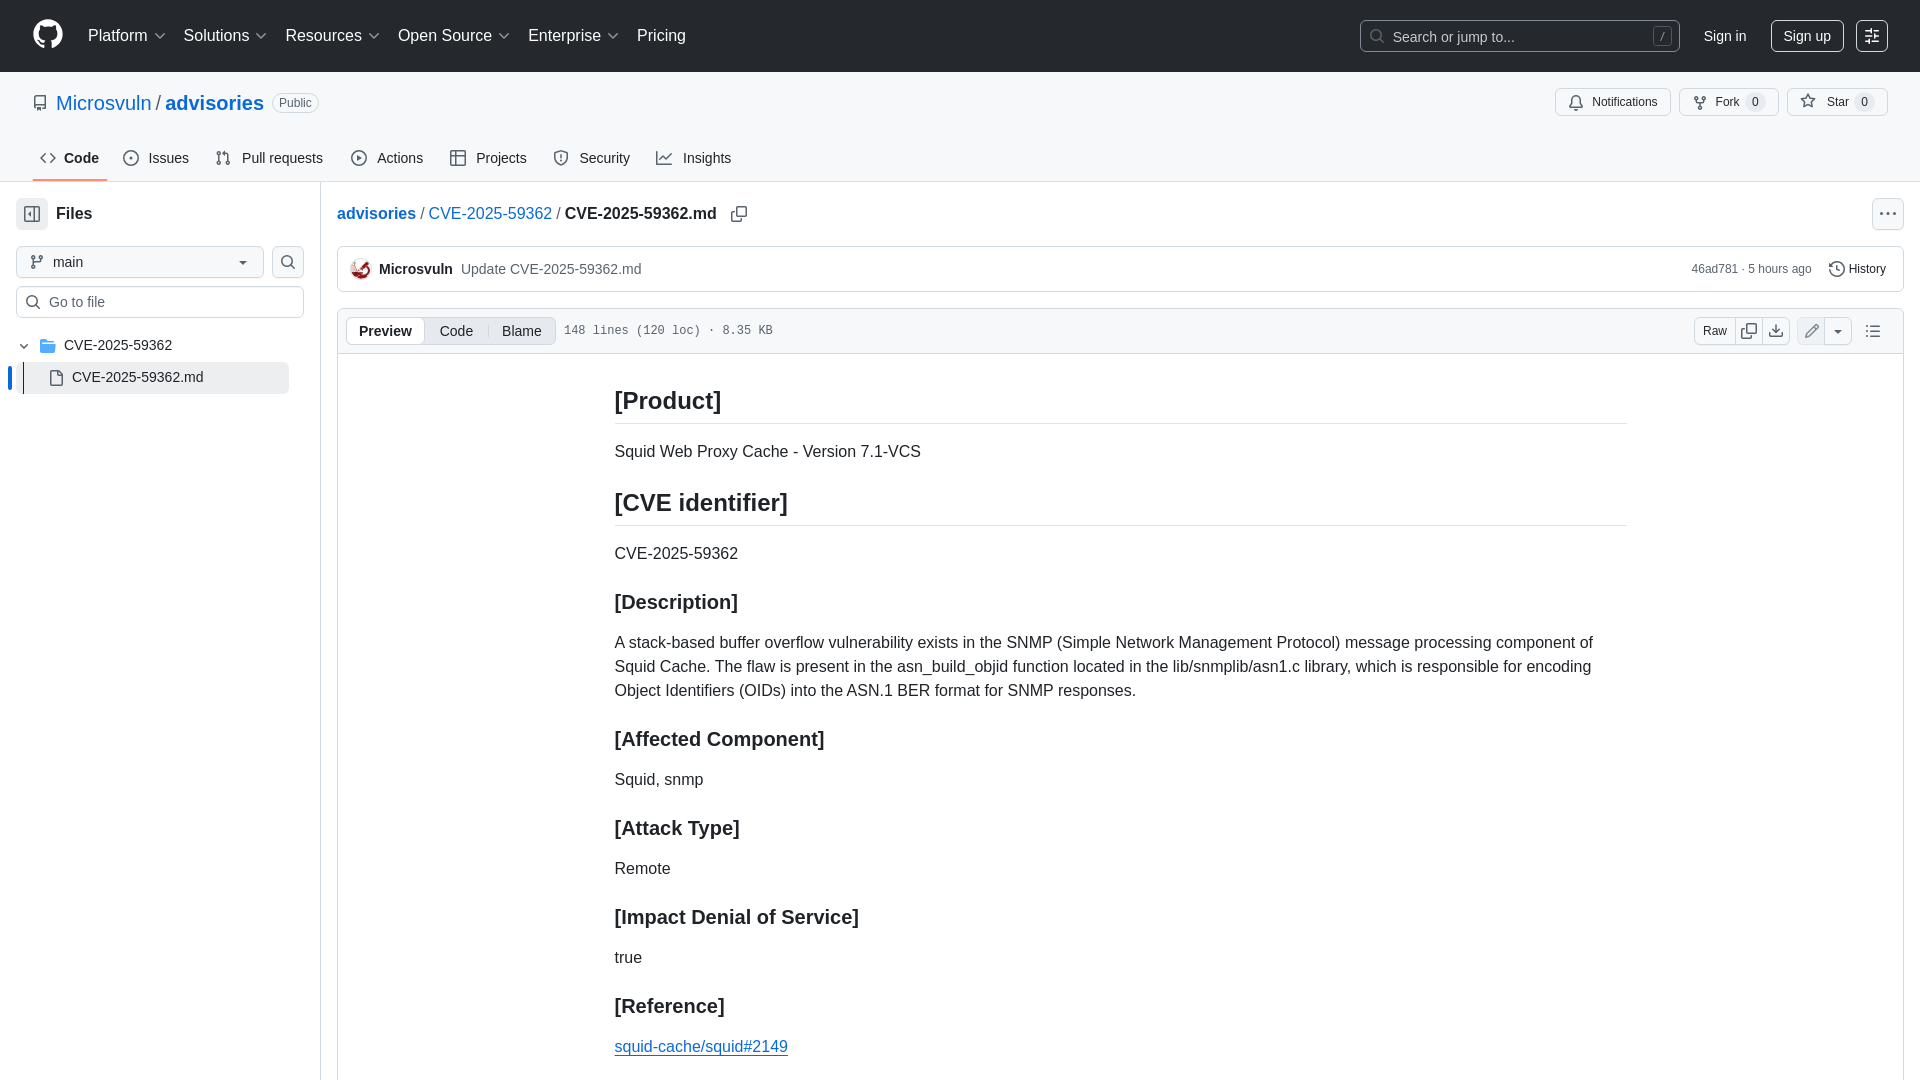Open commit message Update CVE-2025-59362.md

551,269
